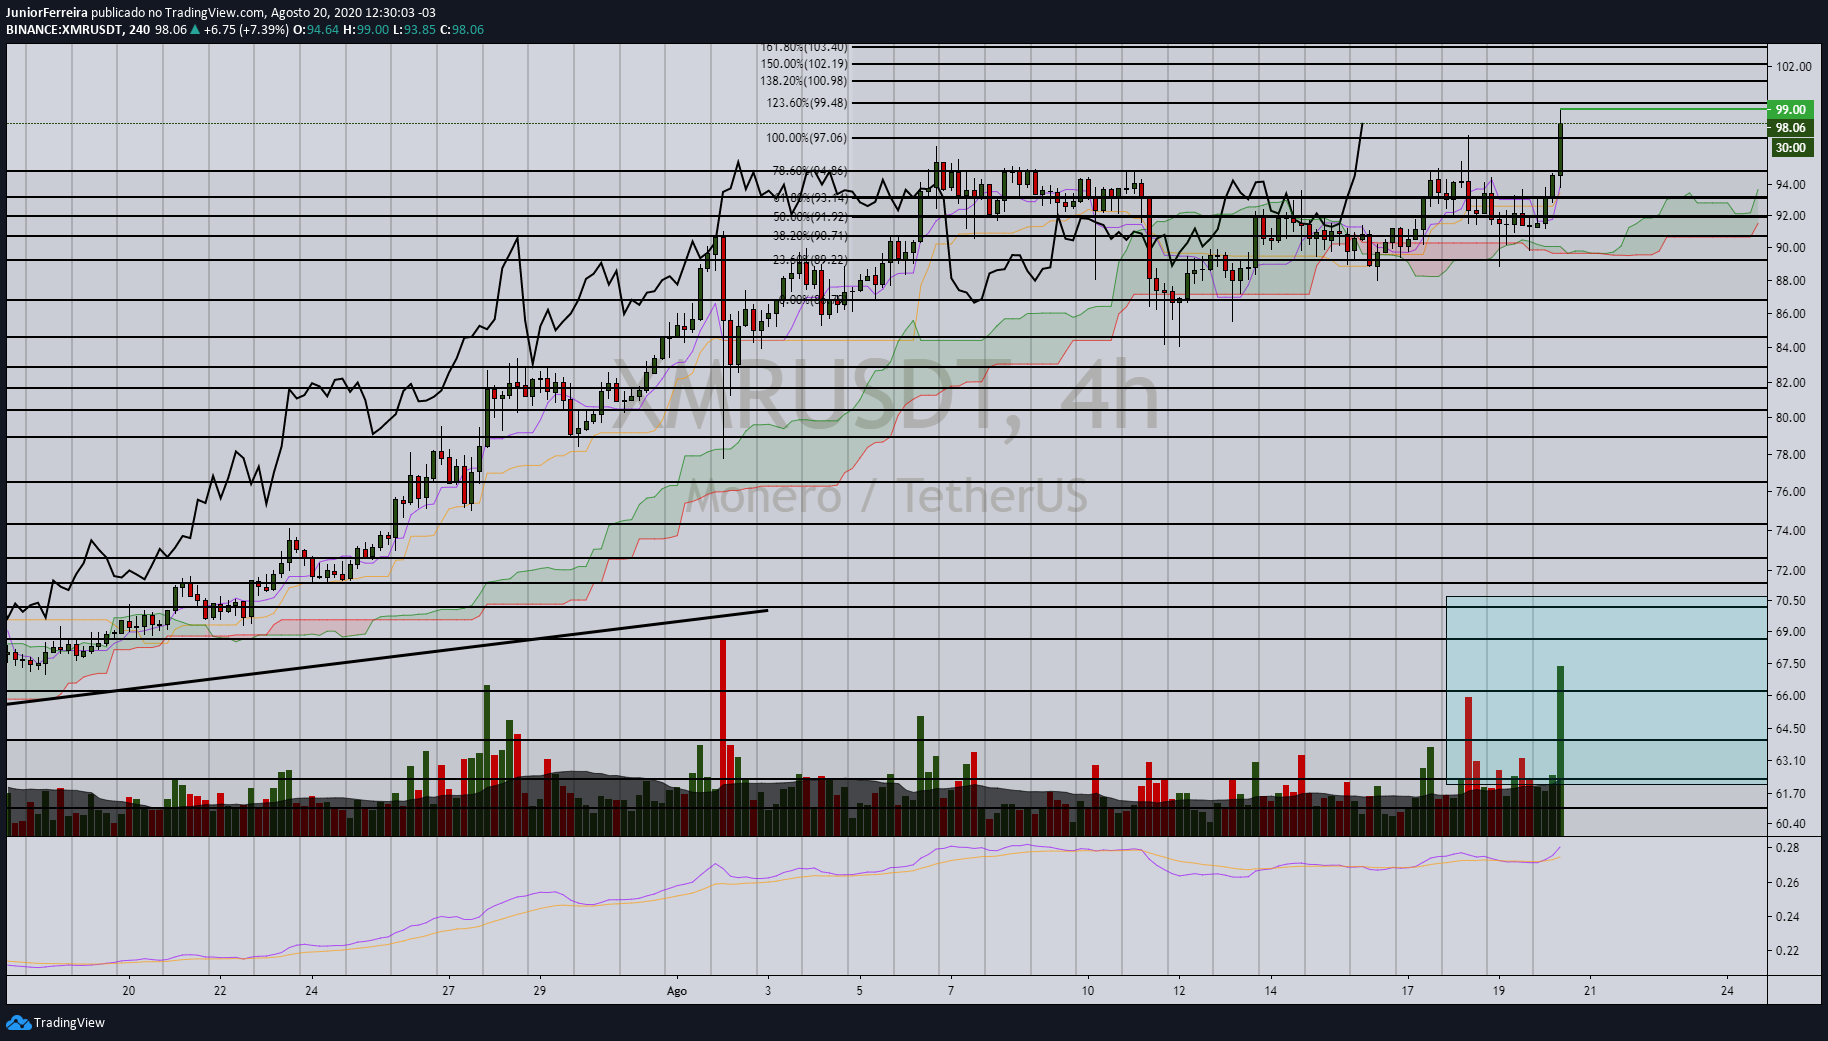Click the tall red volume bar near Ago
The height and width of the screenshot is (1041, 1828).
point(723,737)
